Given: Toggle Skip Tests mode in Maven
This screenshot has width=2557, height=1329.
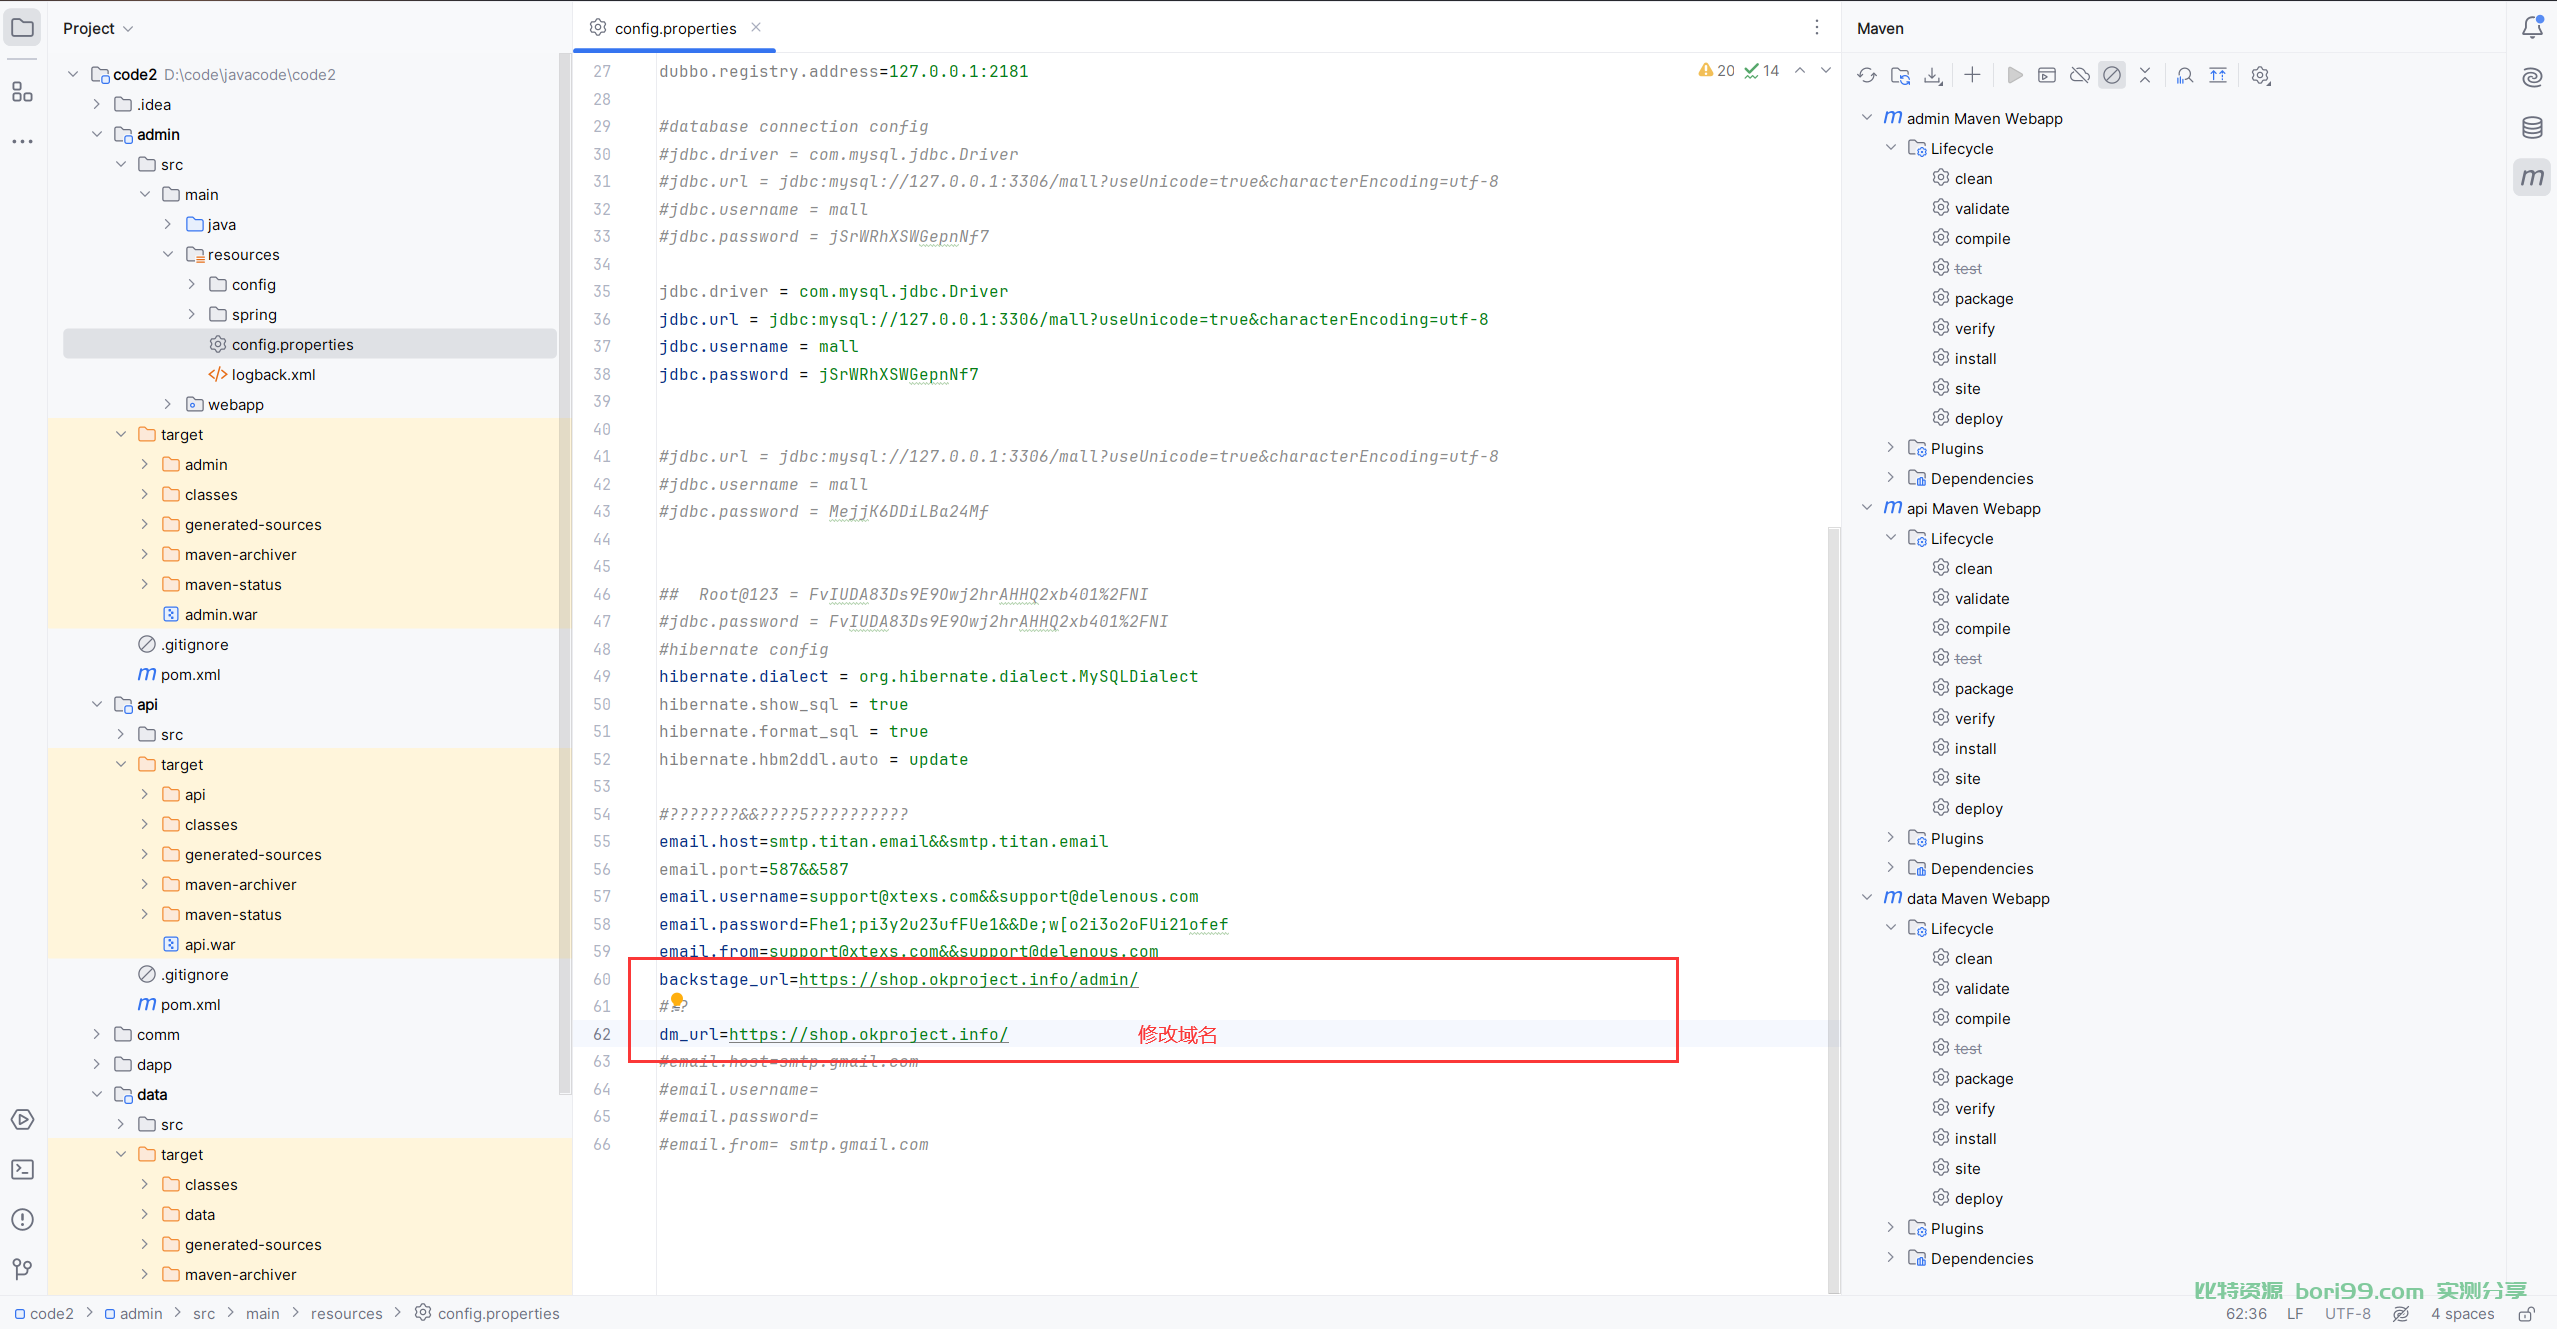Looking at the screenshot, I should click(2112, 75).
